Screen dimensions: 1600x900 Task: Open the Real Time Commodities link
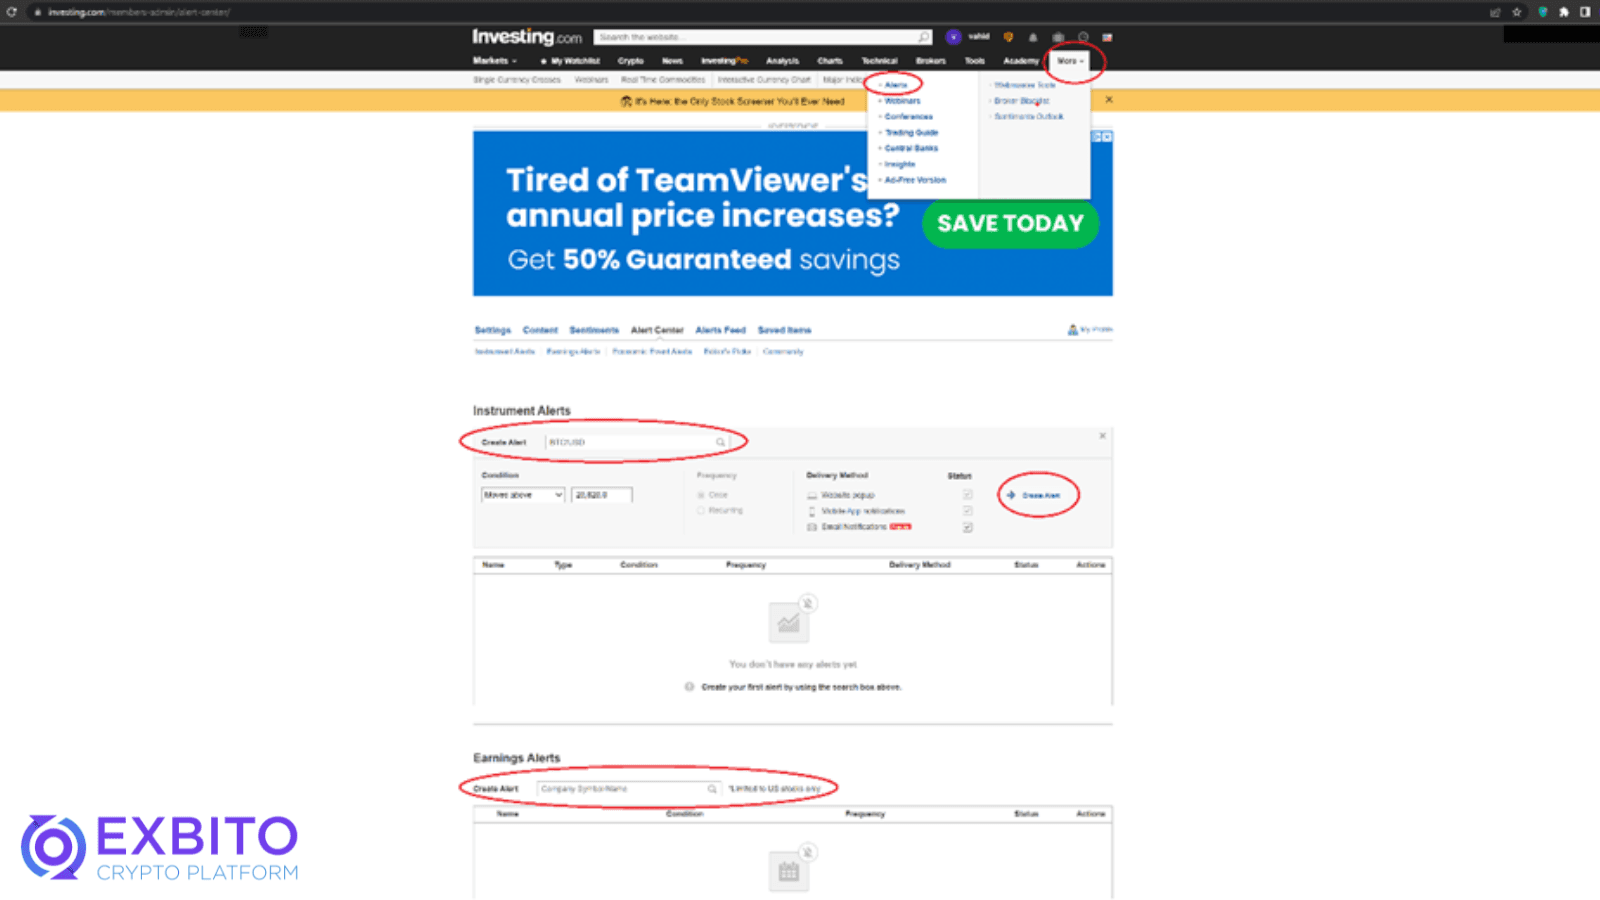[662, 79]
